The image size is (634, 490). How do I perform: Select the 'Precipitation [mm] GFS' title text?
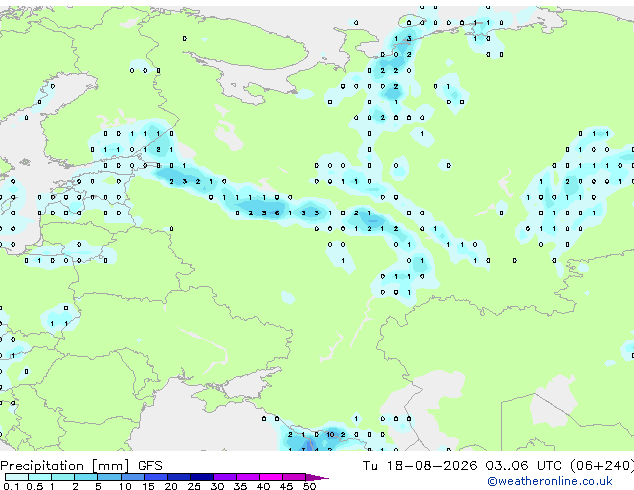(81, 466)
